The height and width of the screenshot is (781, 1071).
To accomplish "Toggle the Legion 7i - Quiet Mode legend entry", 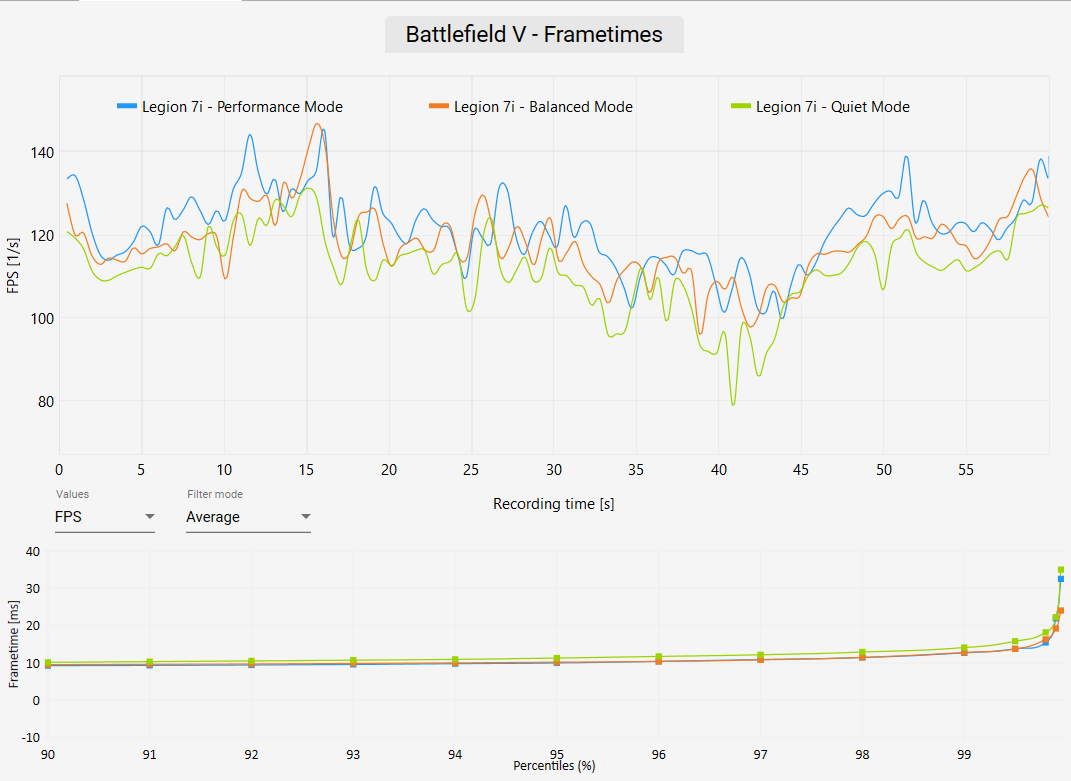I will pos(820,107).
